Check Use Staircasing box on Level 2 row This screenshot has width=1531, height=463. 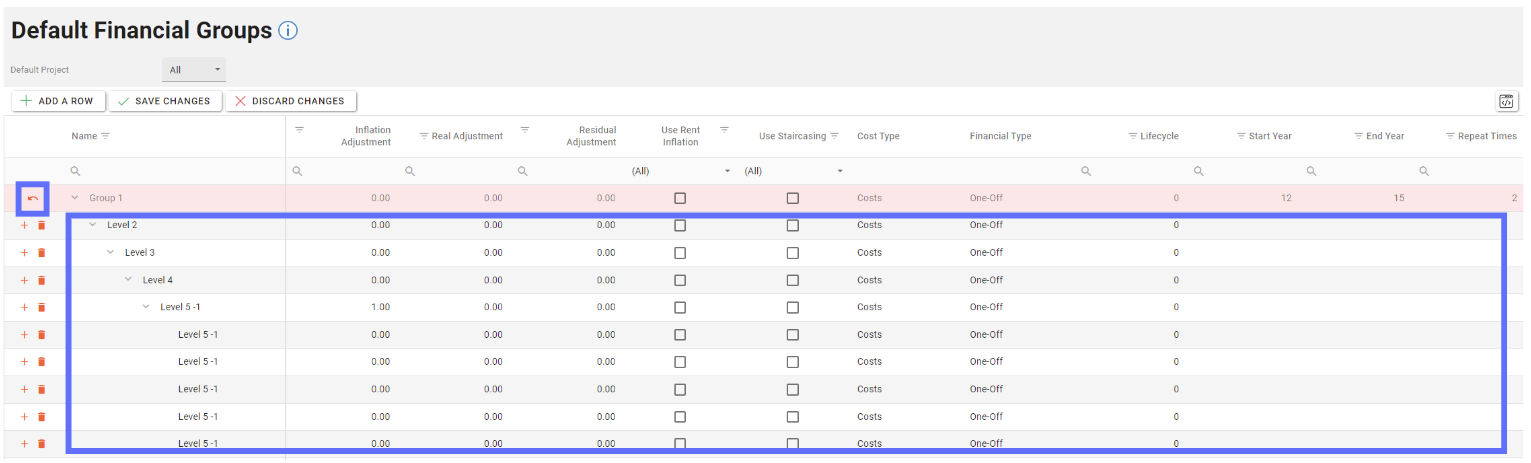pyautogui.click(x=792, y=226)
